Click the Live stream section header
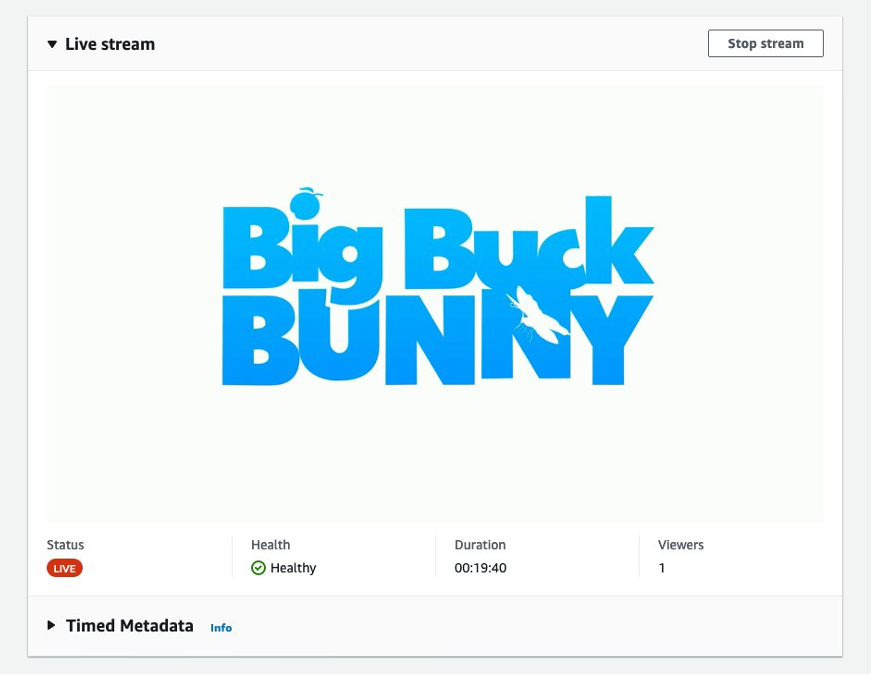This screenshot has height=675, width=872. point(110,44)
